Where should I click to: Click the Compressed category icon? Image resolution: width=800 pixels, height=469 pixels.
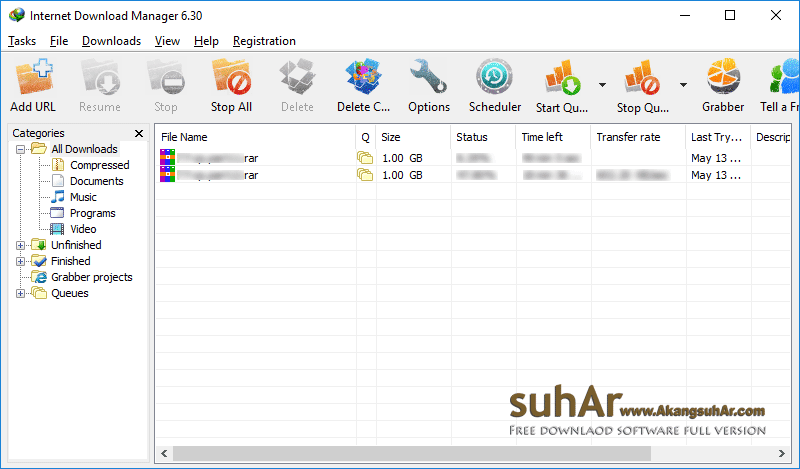pos(58,165)
